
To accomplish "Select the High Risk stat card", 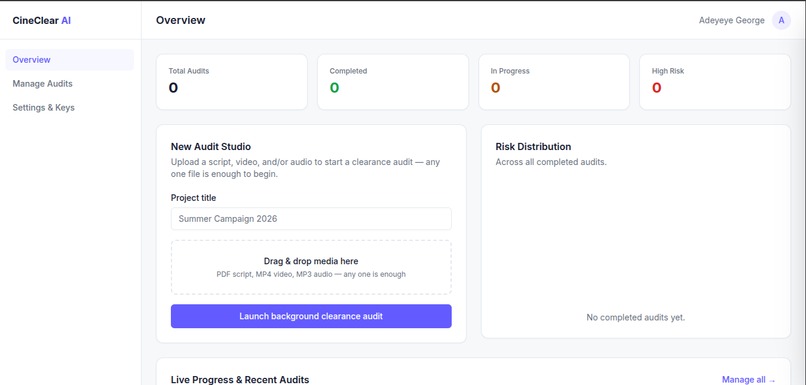I will 715,82.
